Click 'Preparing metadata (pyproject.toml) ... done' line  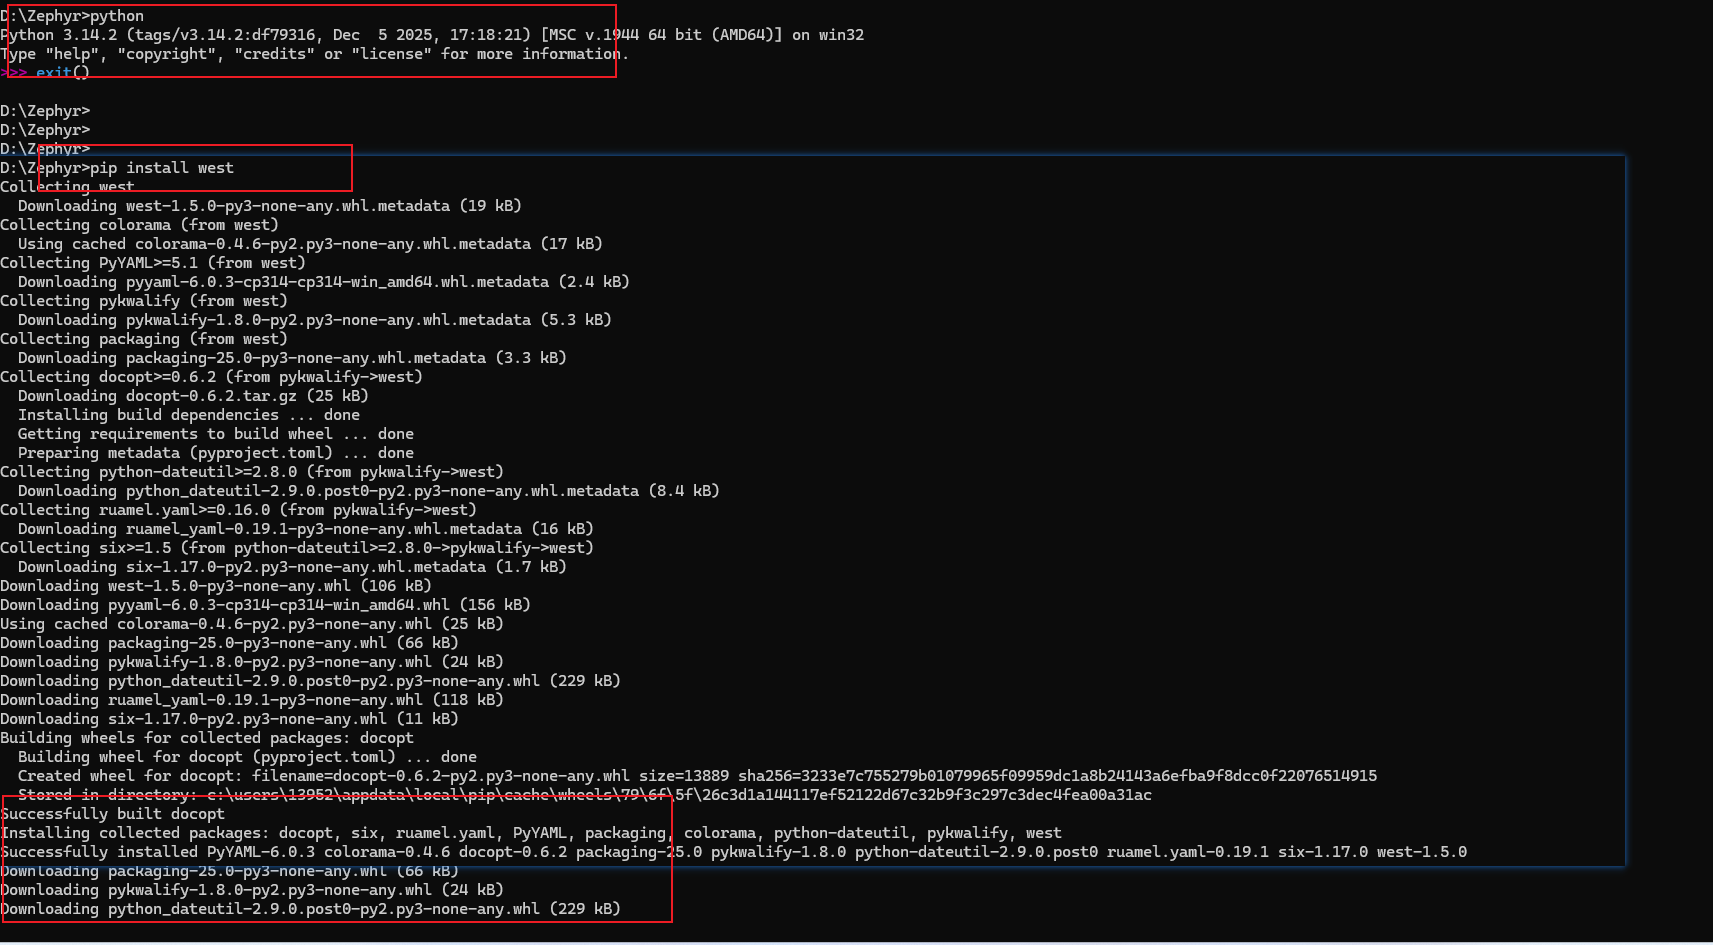(x=216, y=453)
